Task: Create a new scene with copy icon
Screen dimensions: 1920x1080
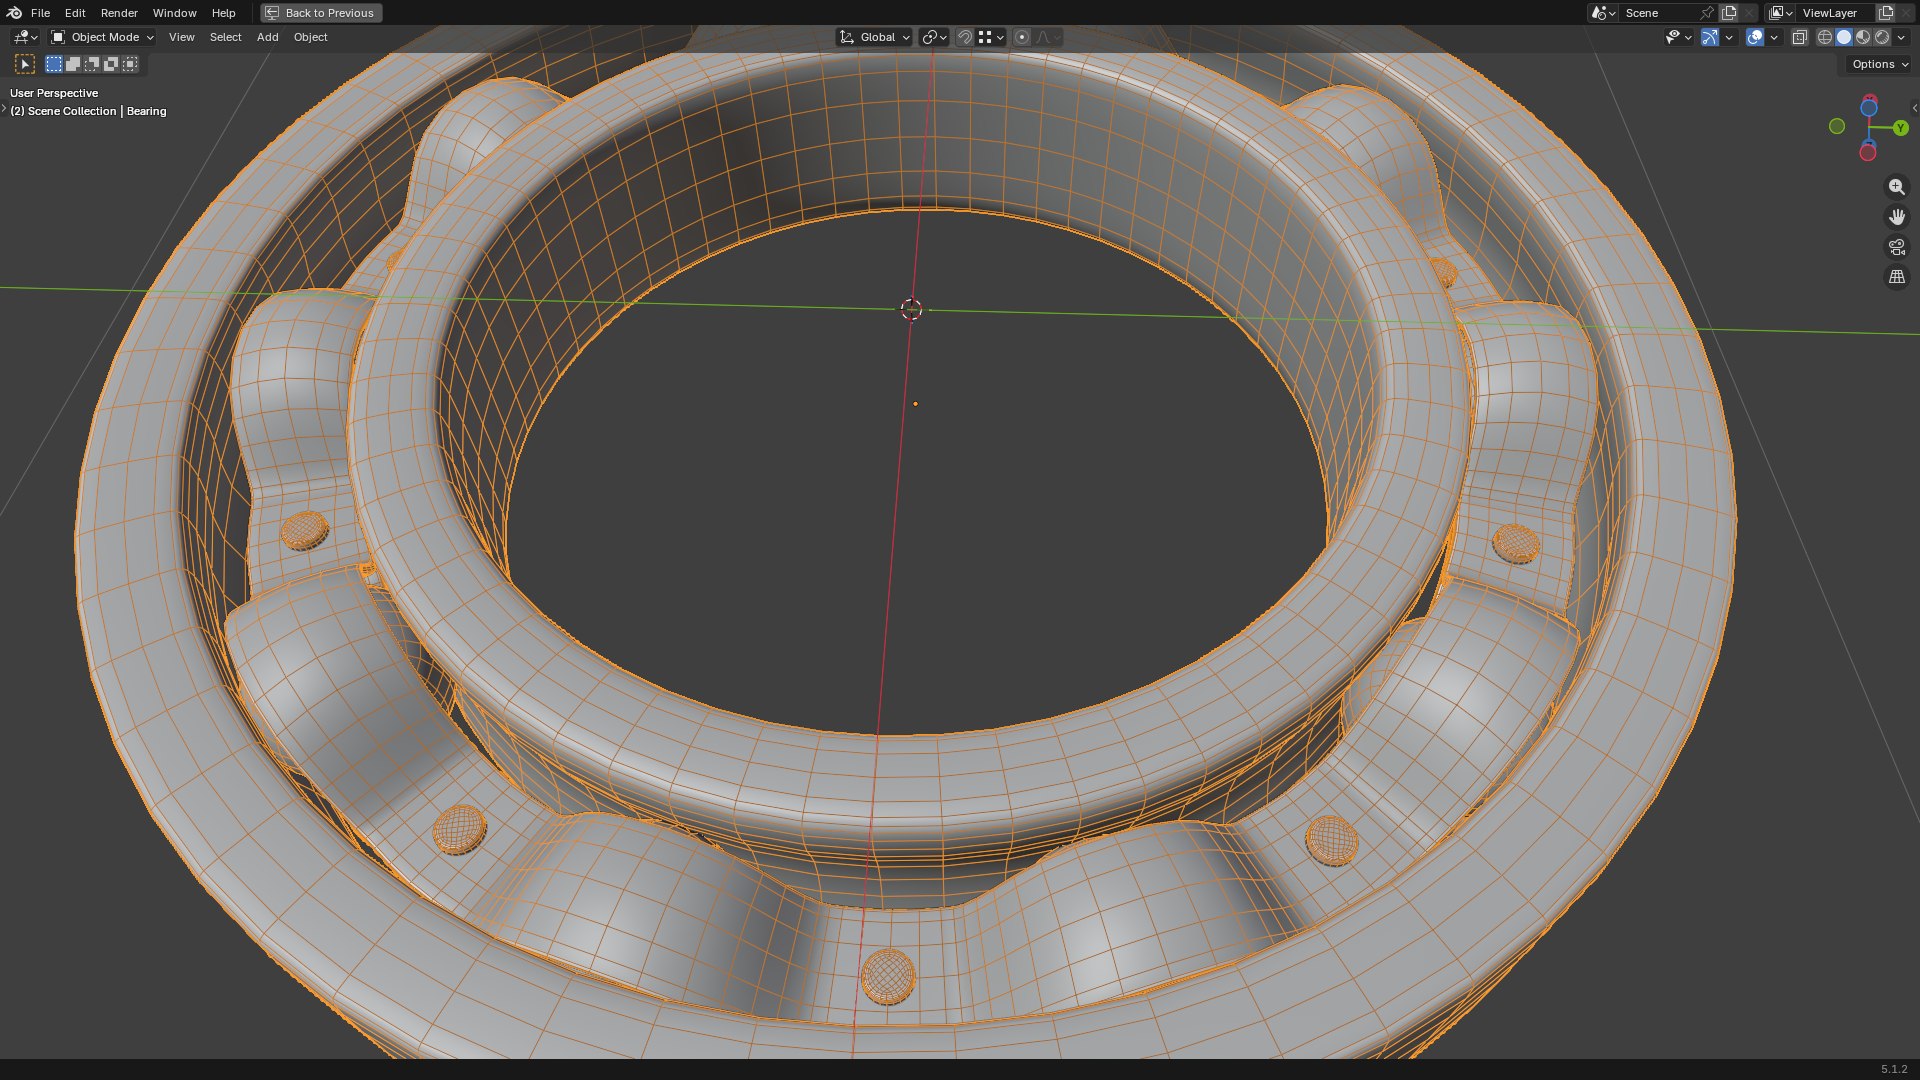Action: [x=1729, y=13]
